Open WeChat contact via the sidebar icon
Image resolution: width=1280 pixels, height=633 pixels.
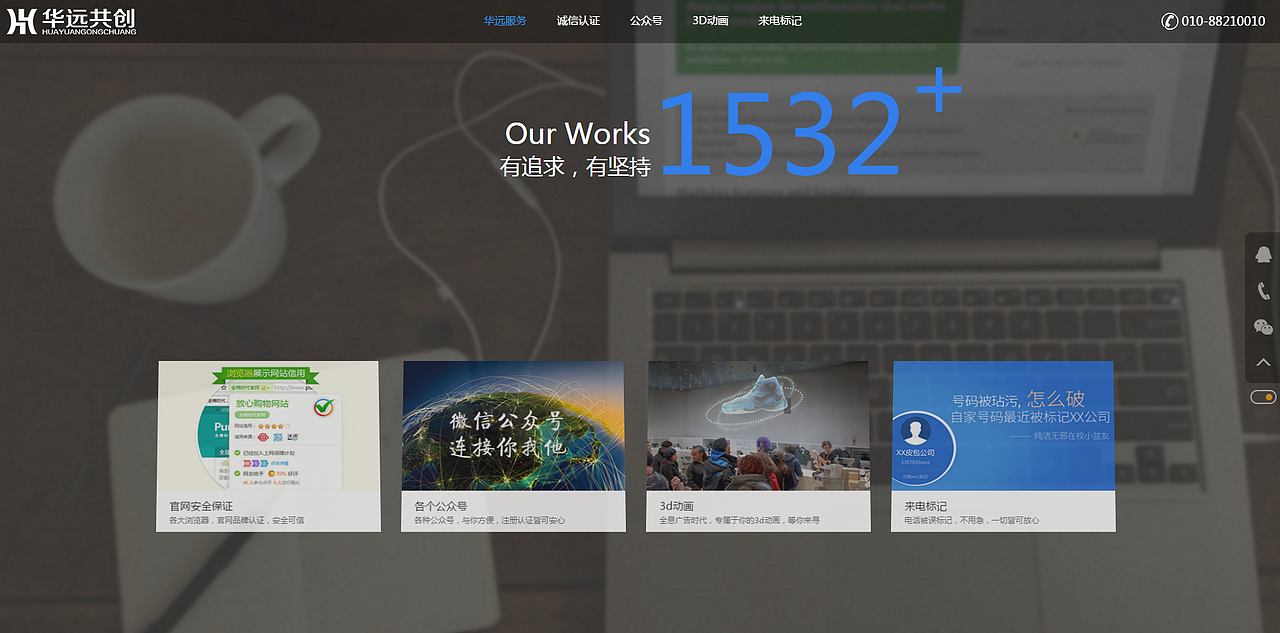(1263, 326)
